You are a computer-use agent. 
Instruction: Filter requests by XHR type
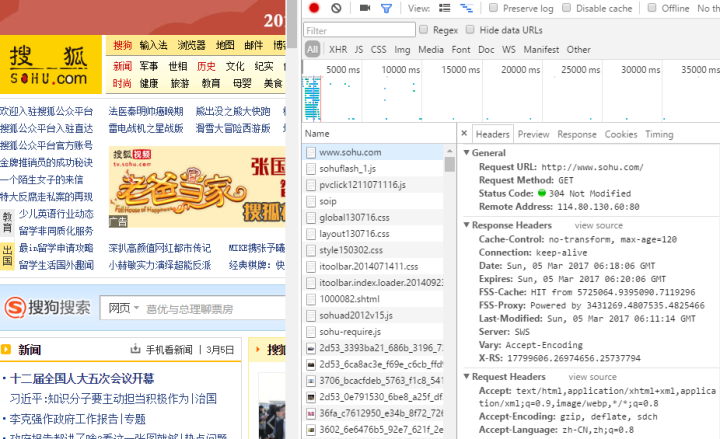(338, 49)
